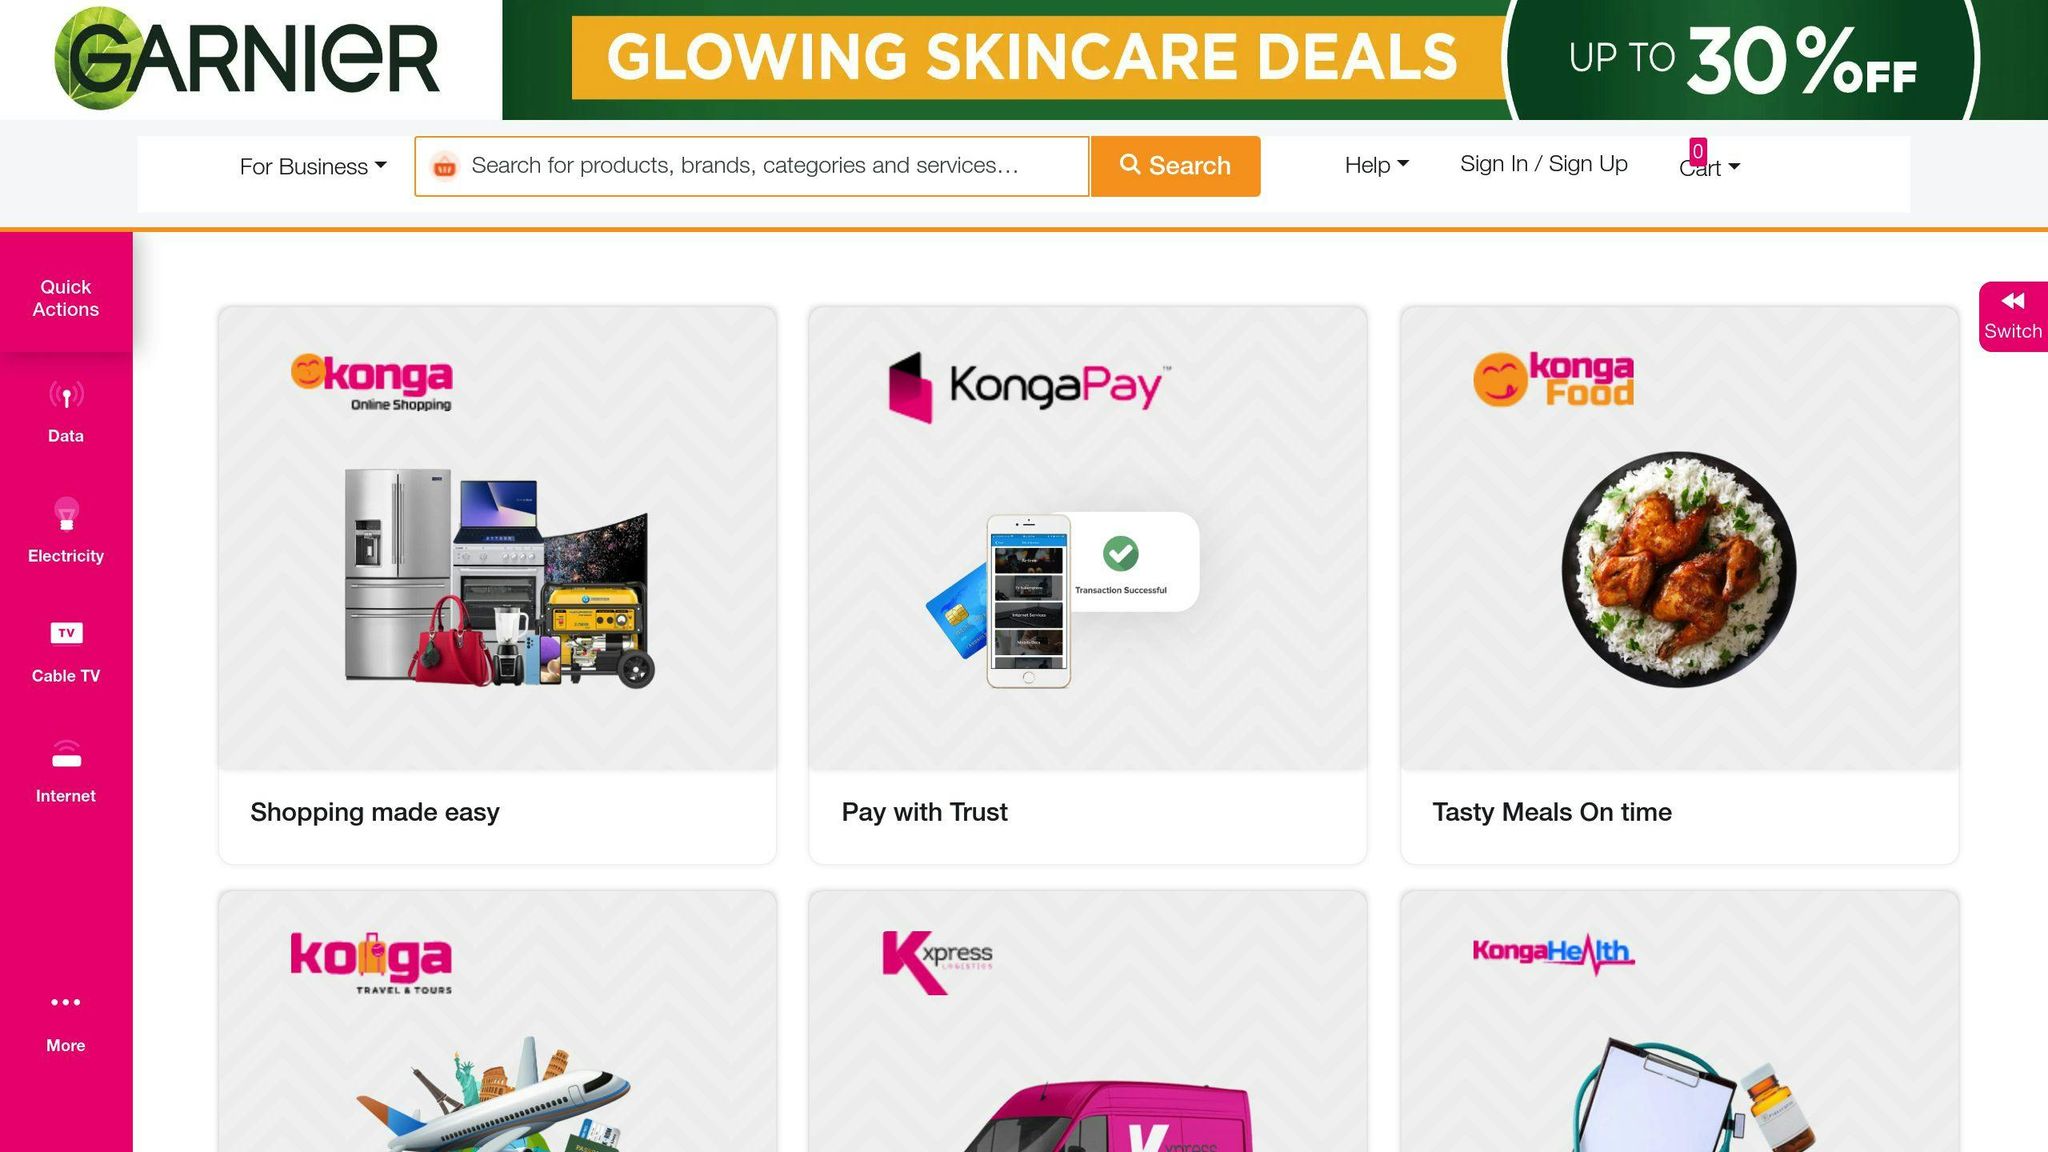The image size is (2048, 1152).
Task: Expand the Help dropdown menu
Action: point(1377,165)
